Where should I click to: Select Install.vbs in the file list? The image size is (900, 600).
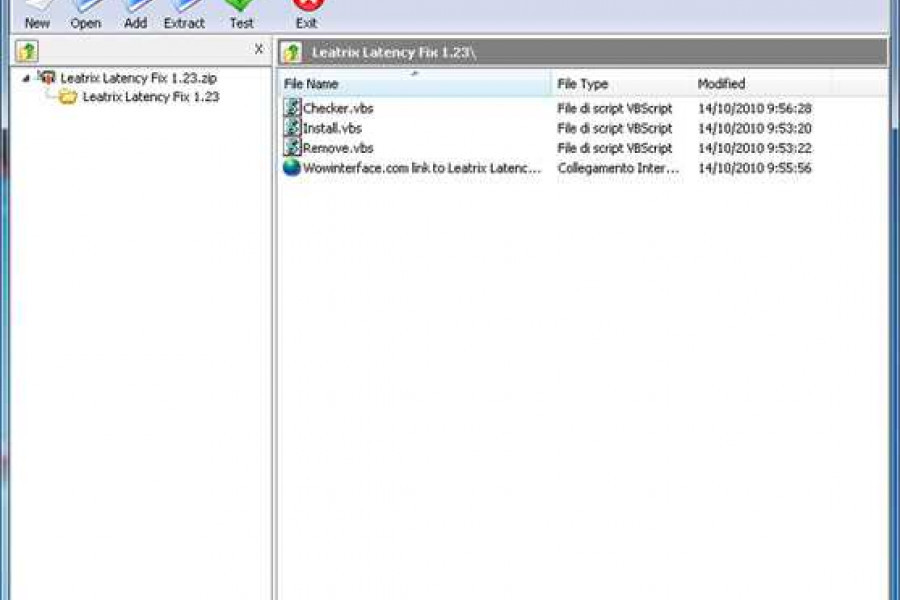332,128
